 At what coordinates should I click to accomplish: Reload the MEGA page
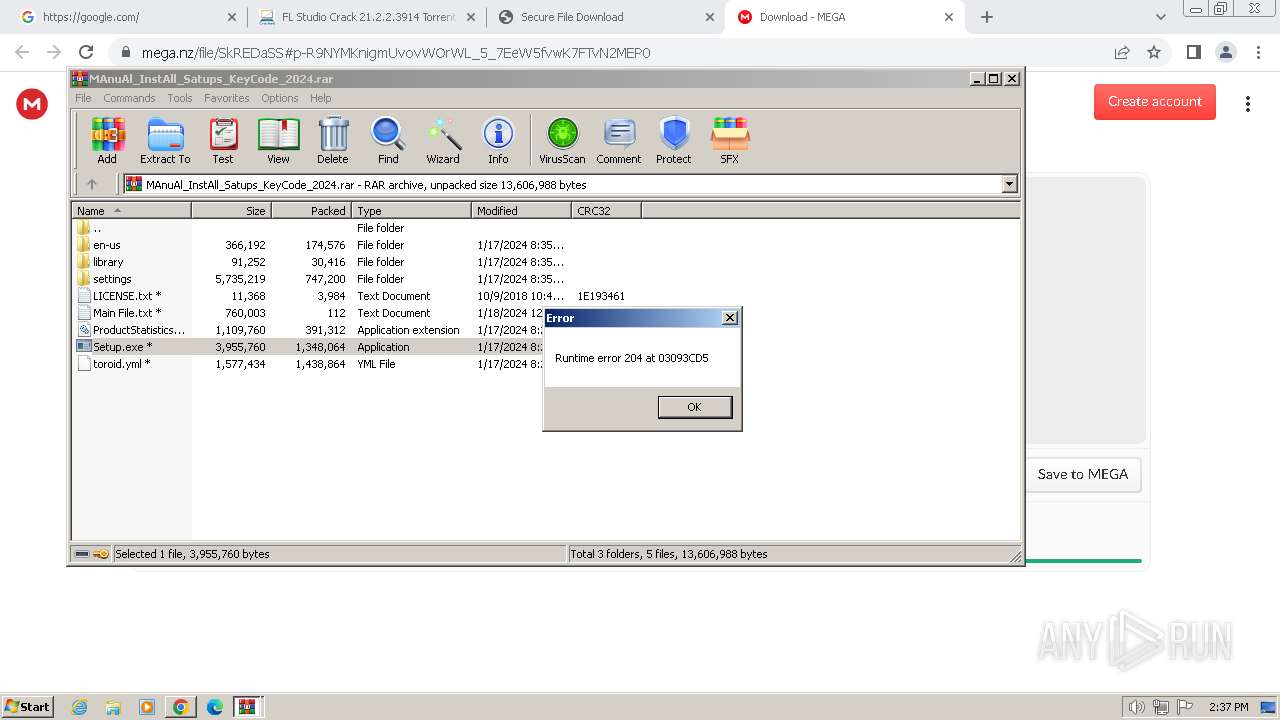tap(86, 52)
